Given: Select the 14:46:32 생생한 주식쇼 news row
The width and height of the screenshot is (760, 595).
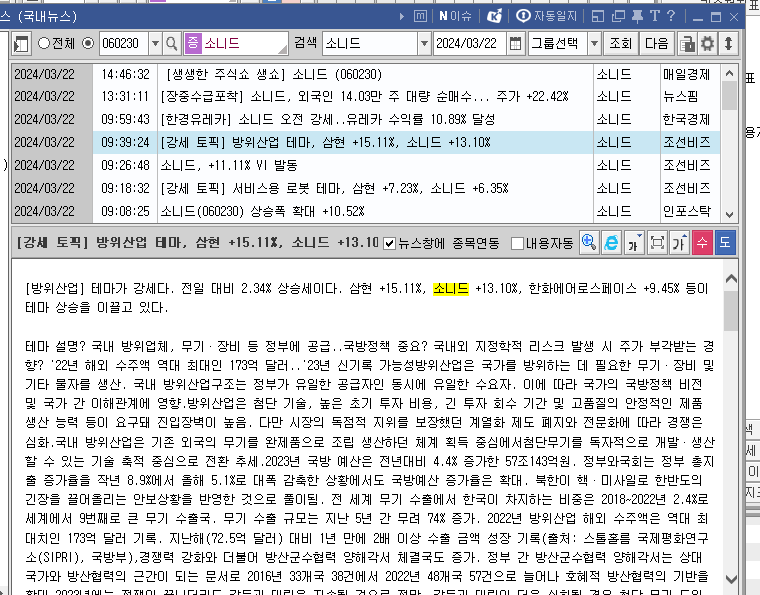Looking at the screenshot, I should pos(366,74).
